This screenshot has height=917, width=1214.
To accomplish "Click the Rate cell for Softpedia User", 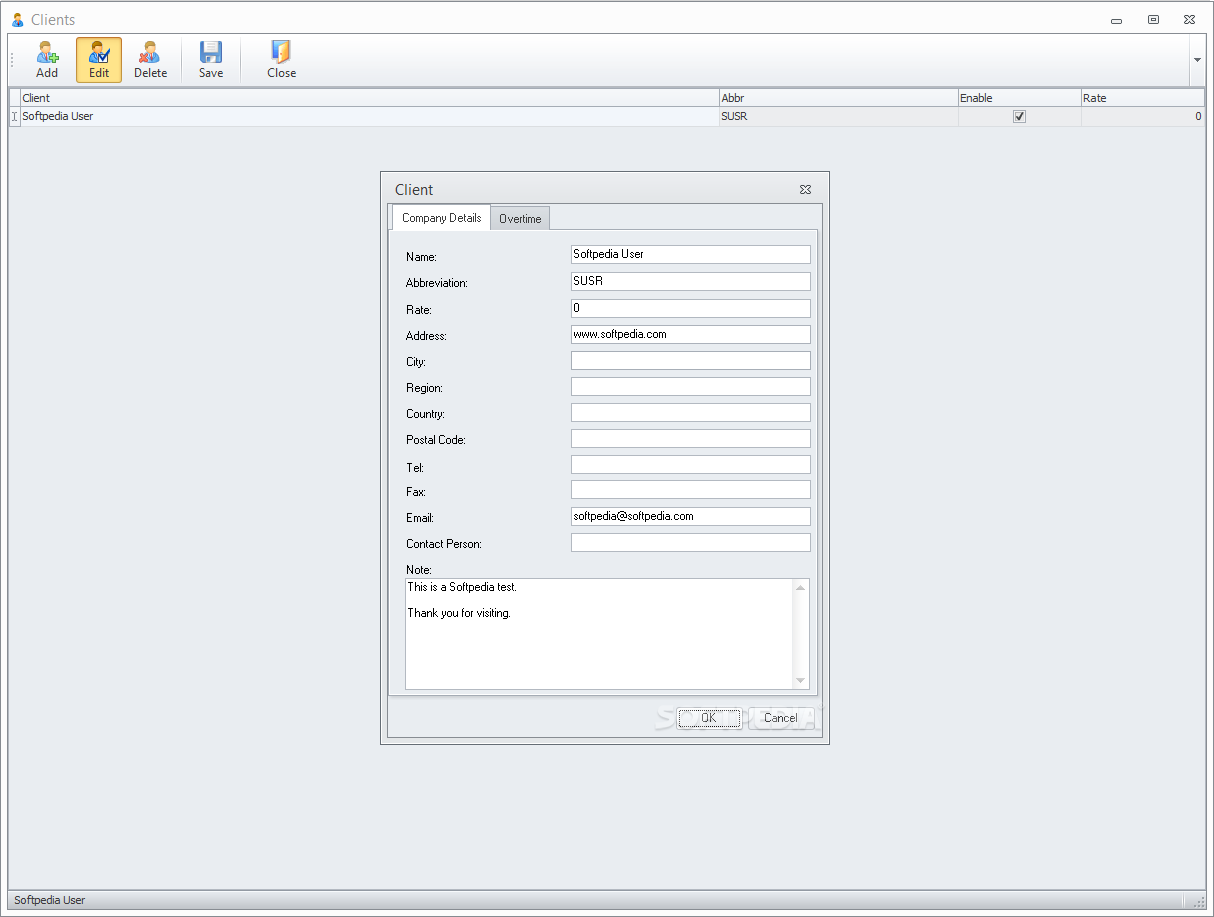I will coord(1143,116).
